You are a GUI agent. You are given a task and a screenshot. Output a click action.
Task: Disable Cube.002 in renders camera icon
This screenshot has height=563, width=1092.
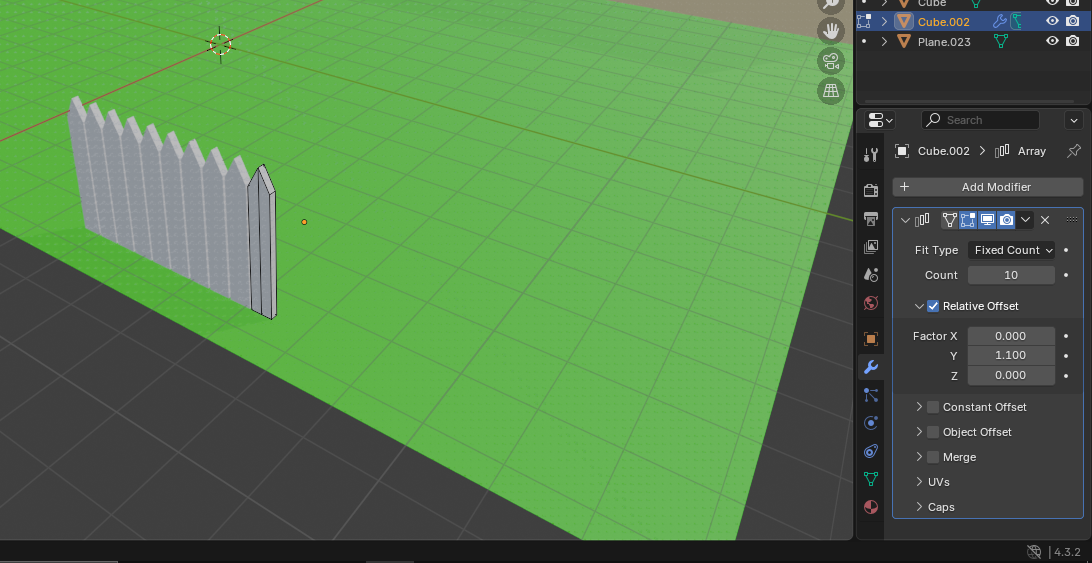[x=1072, y=22]
